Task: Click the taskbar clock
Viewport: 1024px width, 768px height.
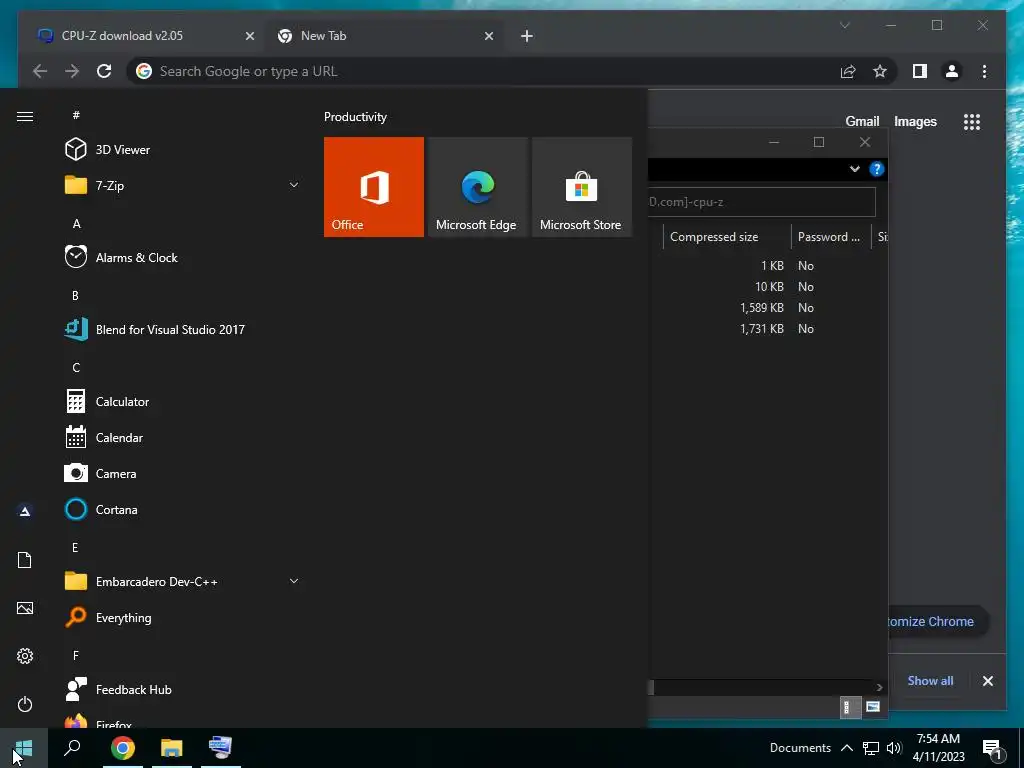Action: point(938,748)
